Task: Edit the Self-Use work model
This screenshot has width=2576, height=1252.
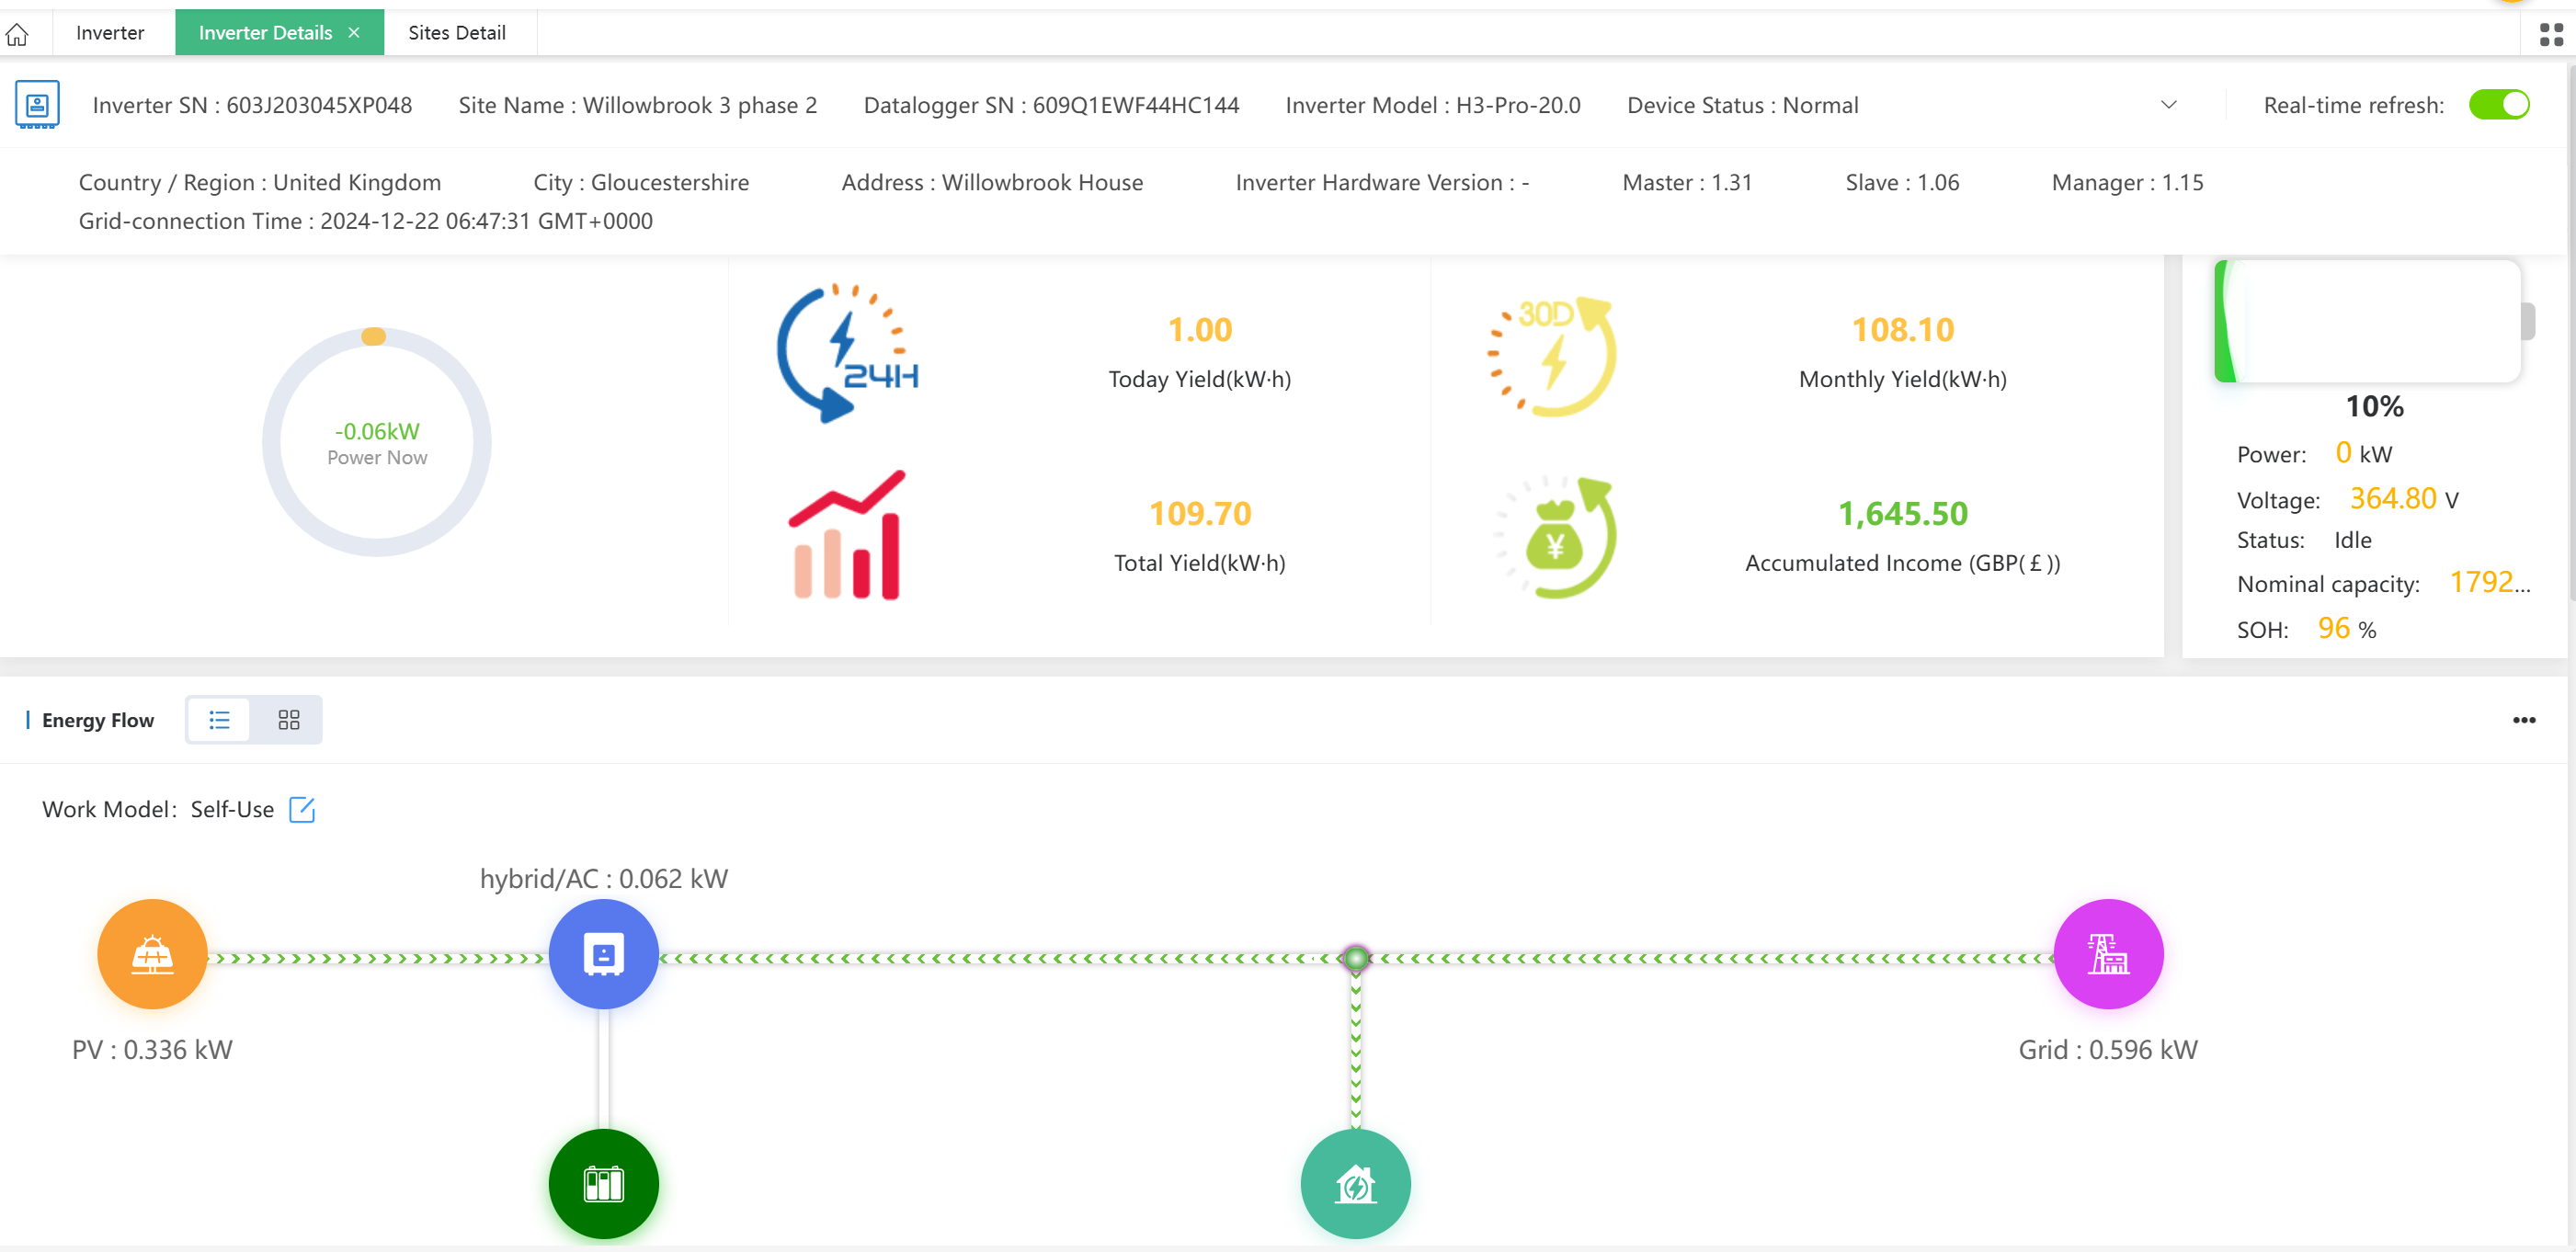Action: click(302, 809)
